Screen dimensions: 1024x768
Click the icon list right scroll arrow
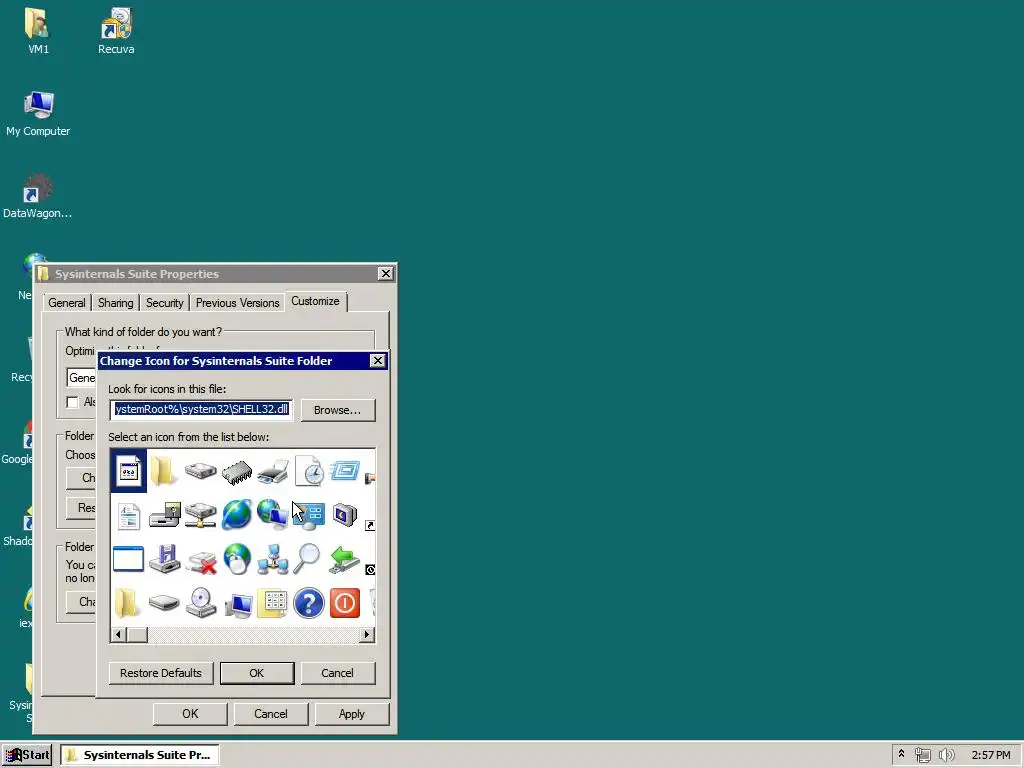click(367, 634)
